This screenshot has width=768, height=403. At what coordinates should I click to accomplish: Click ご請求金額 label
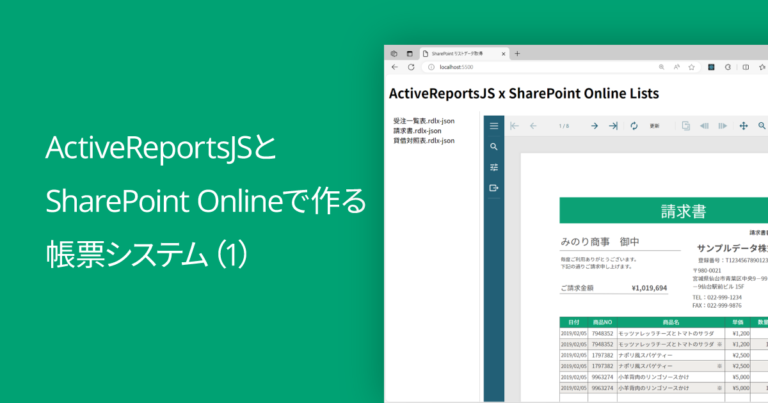pos(577,288)
